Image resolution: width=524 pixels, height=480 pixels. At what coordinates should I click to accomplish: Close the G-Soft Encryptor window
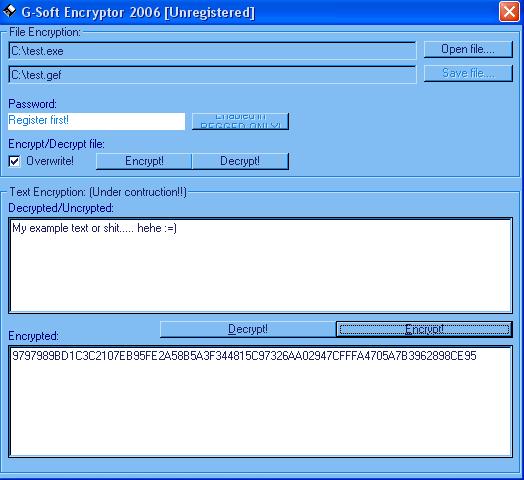[x=509, y=12]
